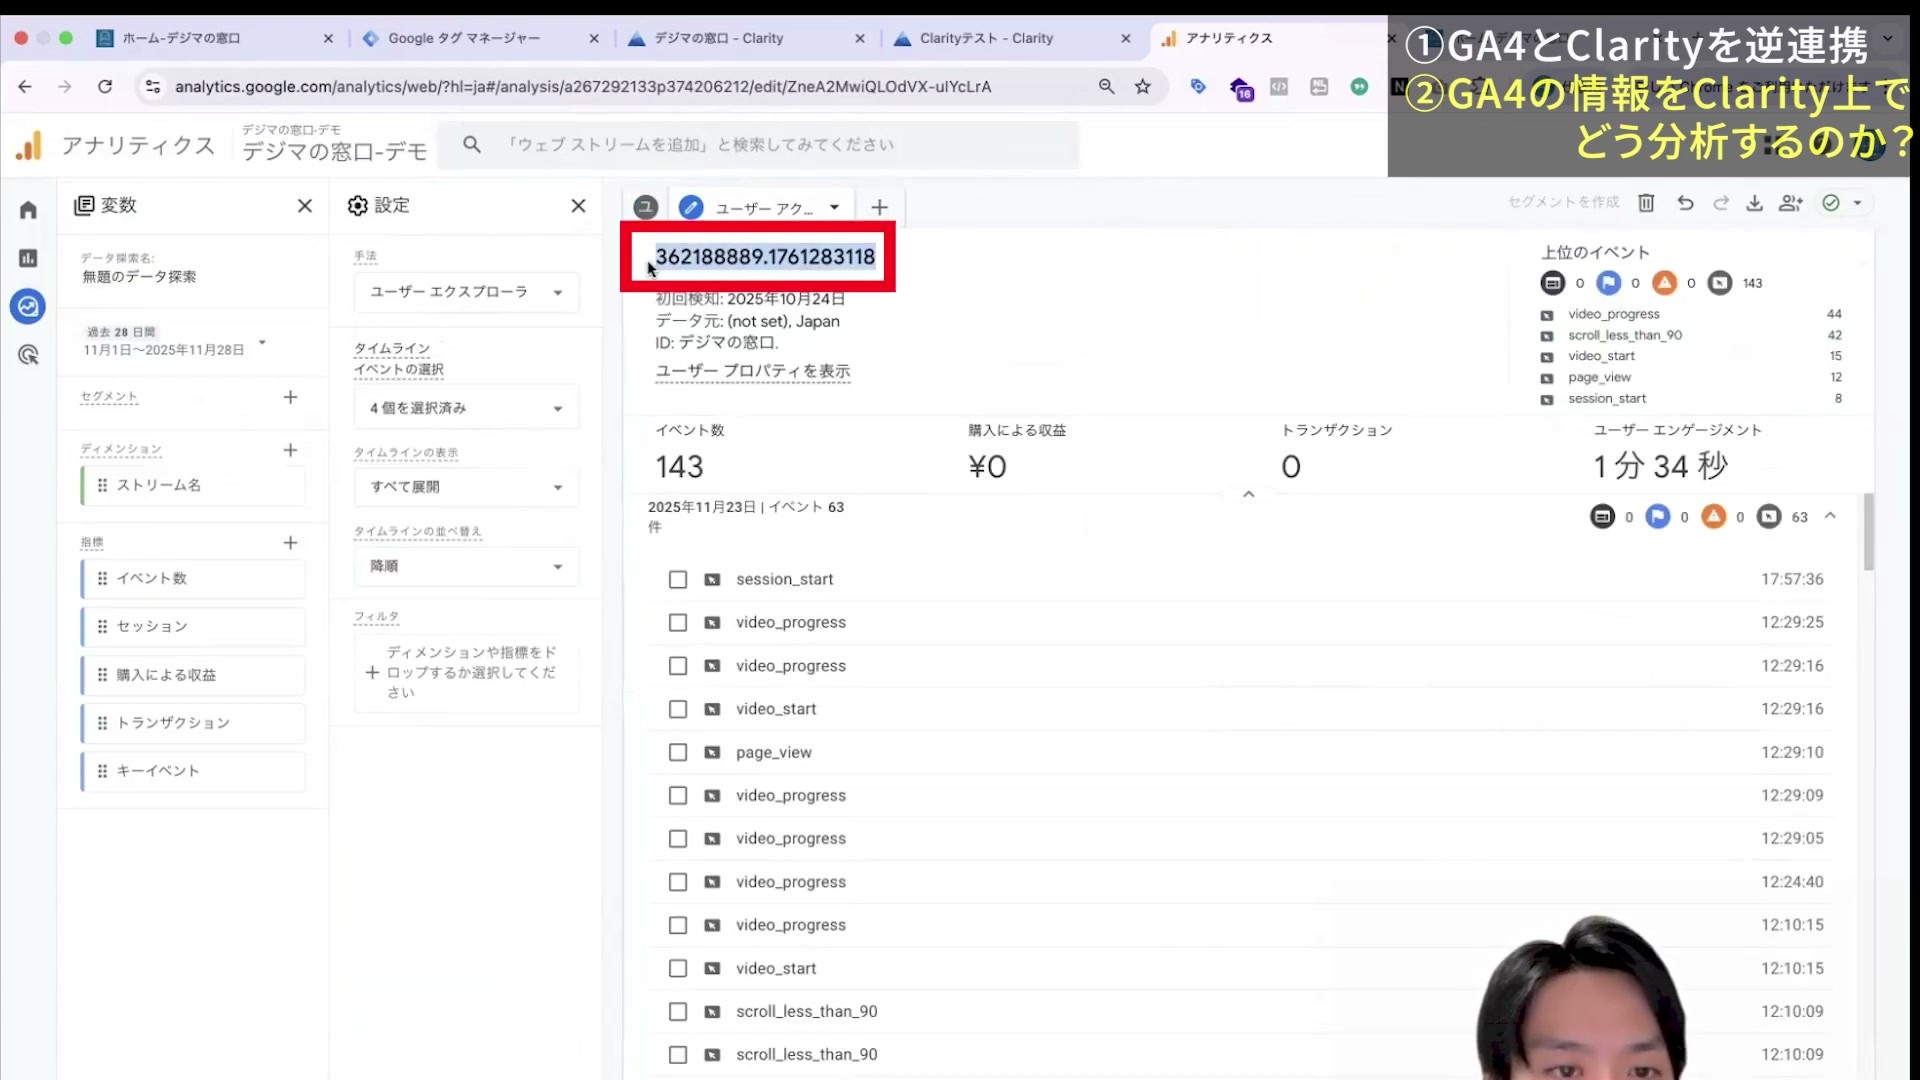This screenshot has height=1080, width=1920.
Task: Close the 変数 panel
Action: pyautogui.click(x=305, y=206)
